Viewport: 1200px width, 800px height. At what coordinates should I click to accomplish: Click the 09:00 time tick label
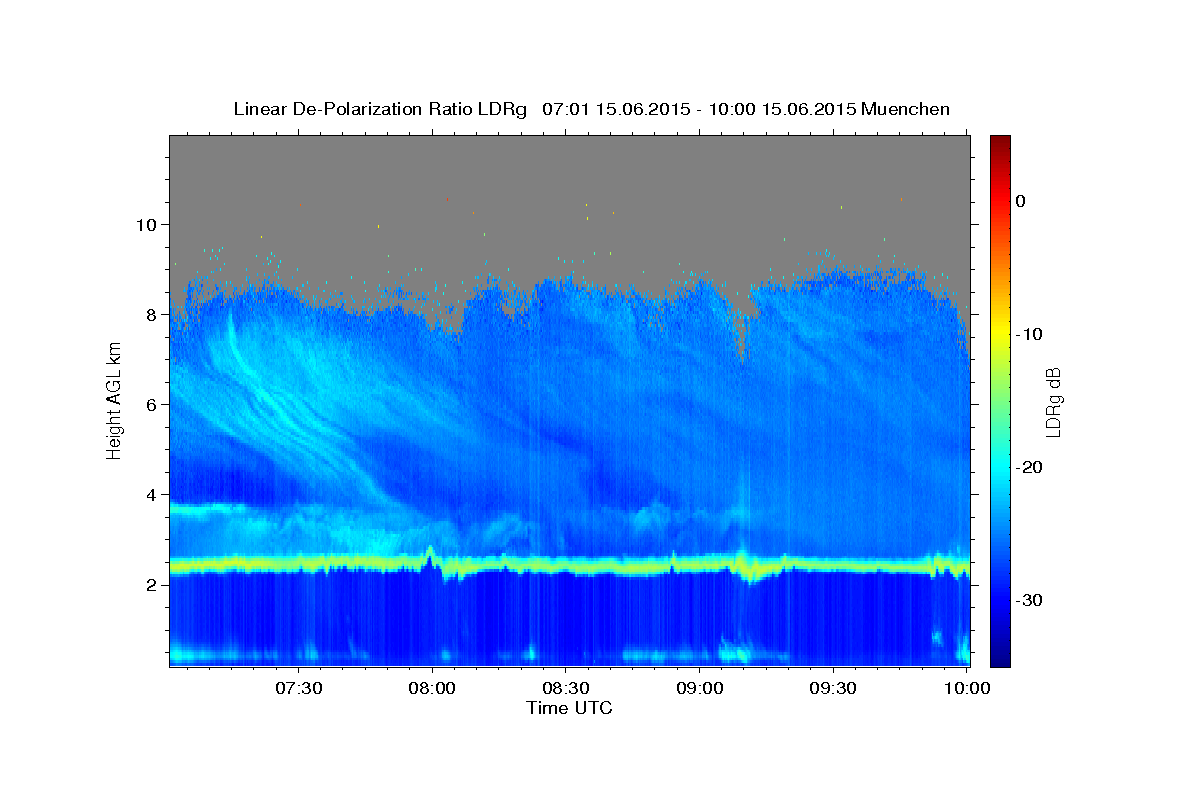(x=700, y=688)
